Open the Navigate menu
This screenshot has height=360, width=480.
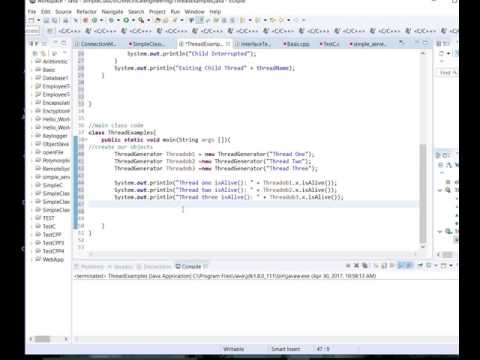click(112, 12)
